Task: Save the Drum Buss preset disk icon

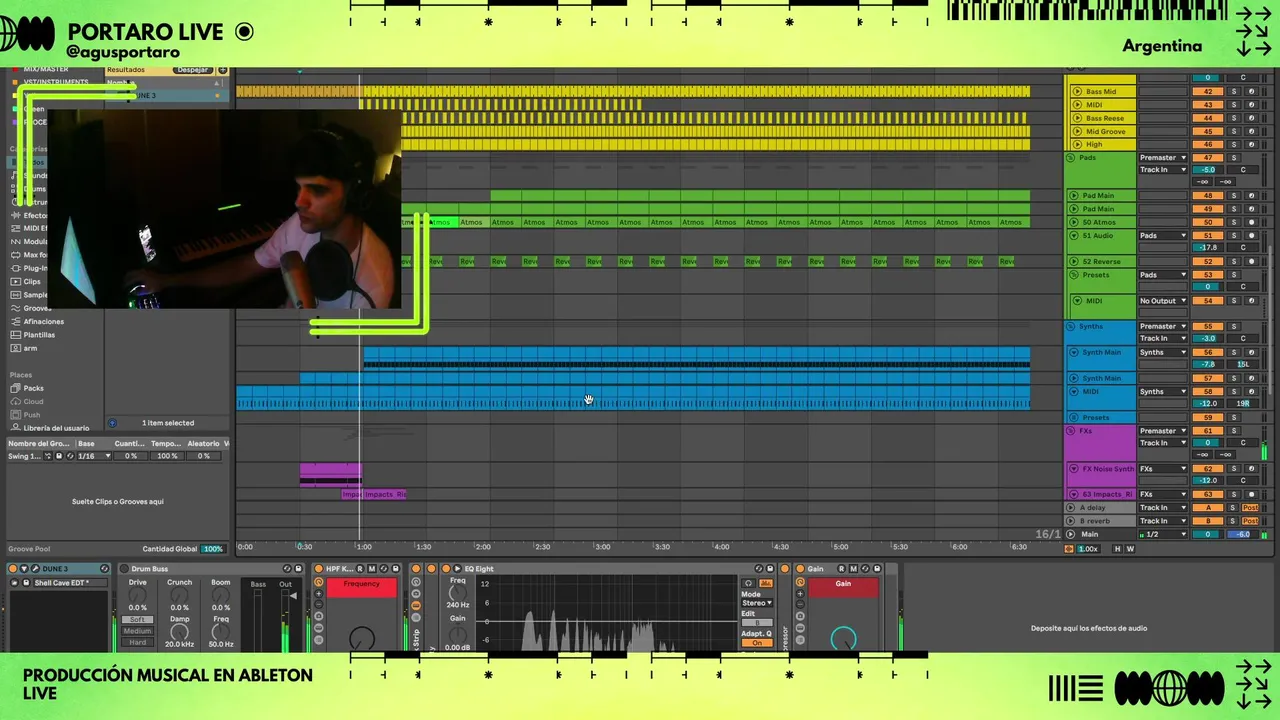Action: point(298,569)
